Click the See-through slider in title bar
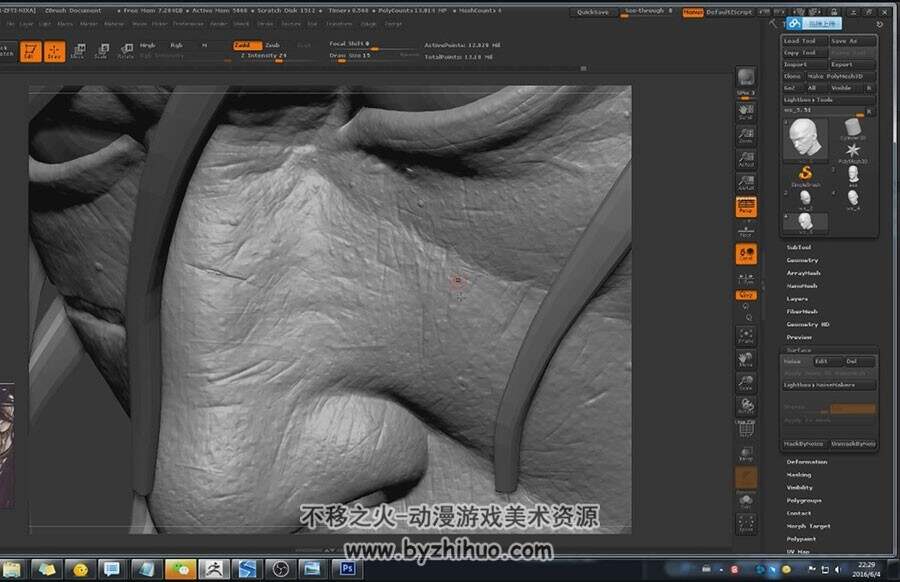This screenshot has height=582, width=900. (x=649, y=11)
